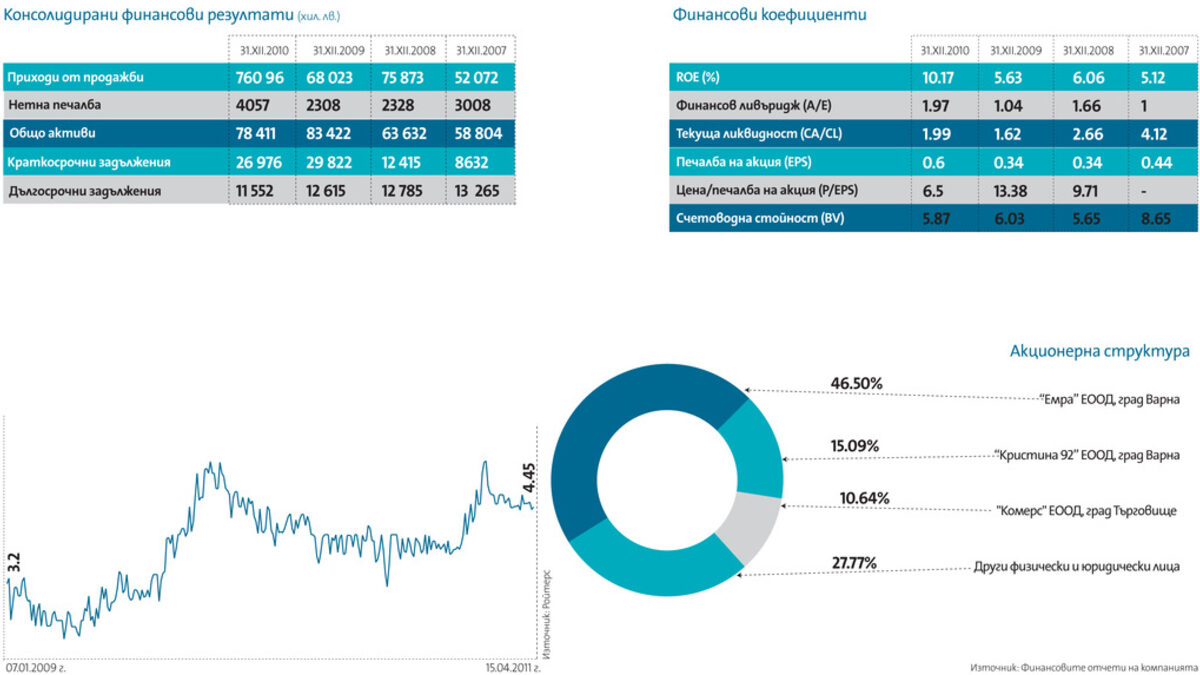Select the net profit value 2328
The height and width of the screenshot is (675, 1200).
tap(398, 104)
